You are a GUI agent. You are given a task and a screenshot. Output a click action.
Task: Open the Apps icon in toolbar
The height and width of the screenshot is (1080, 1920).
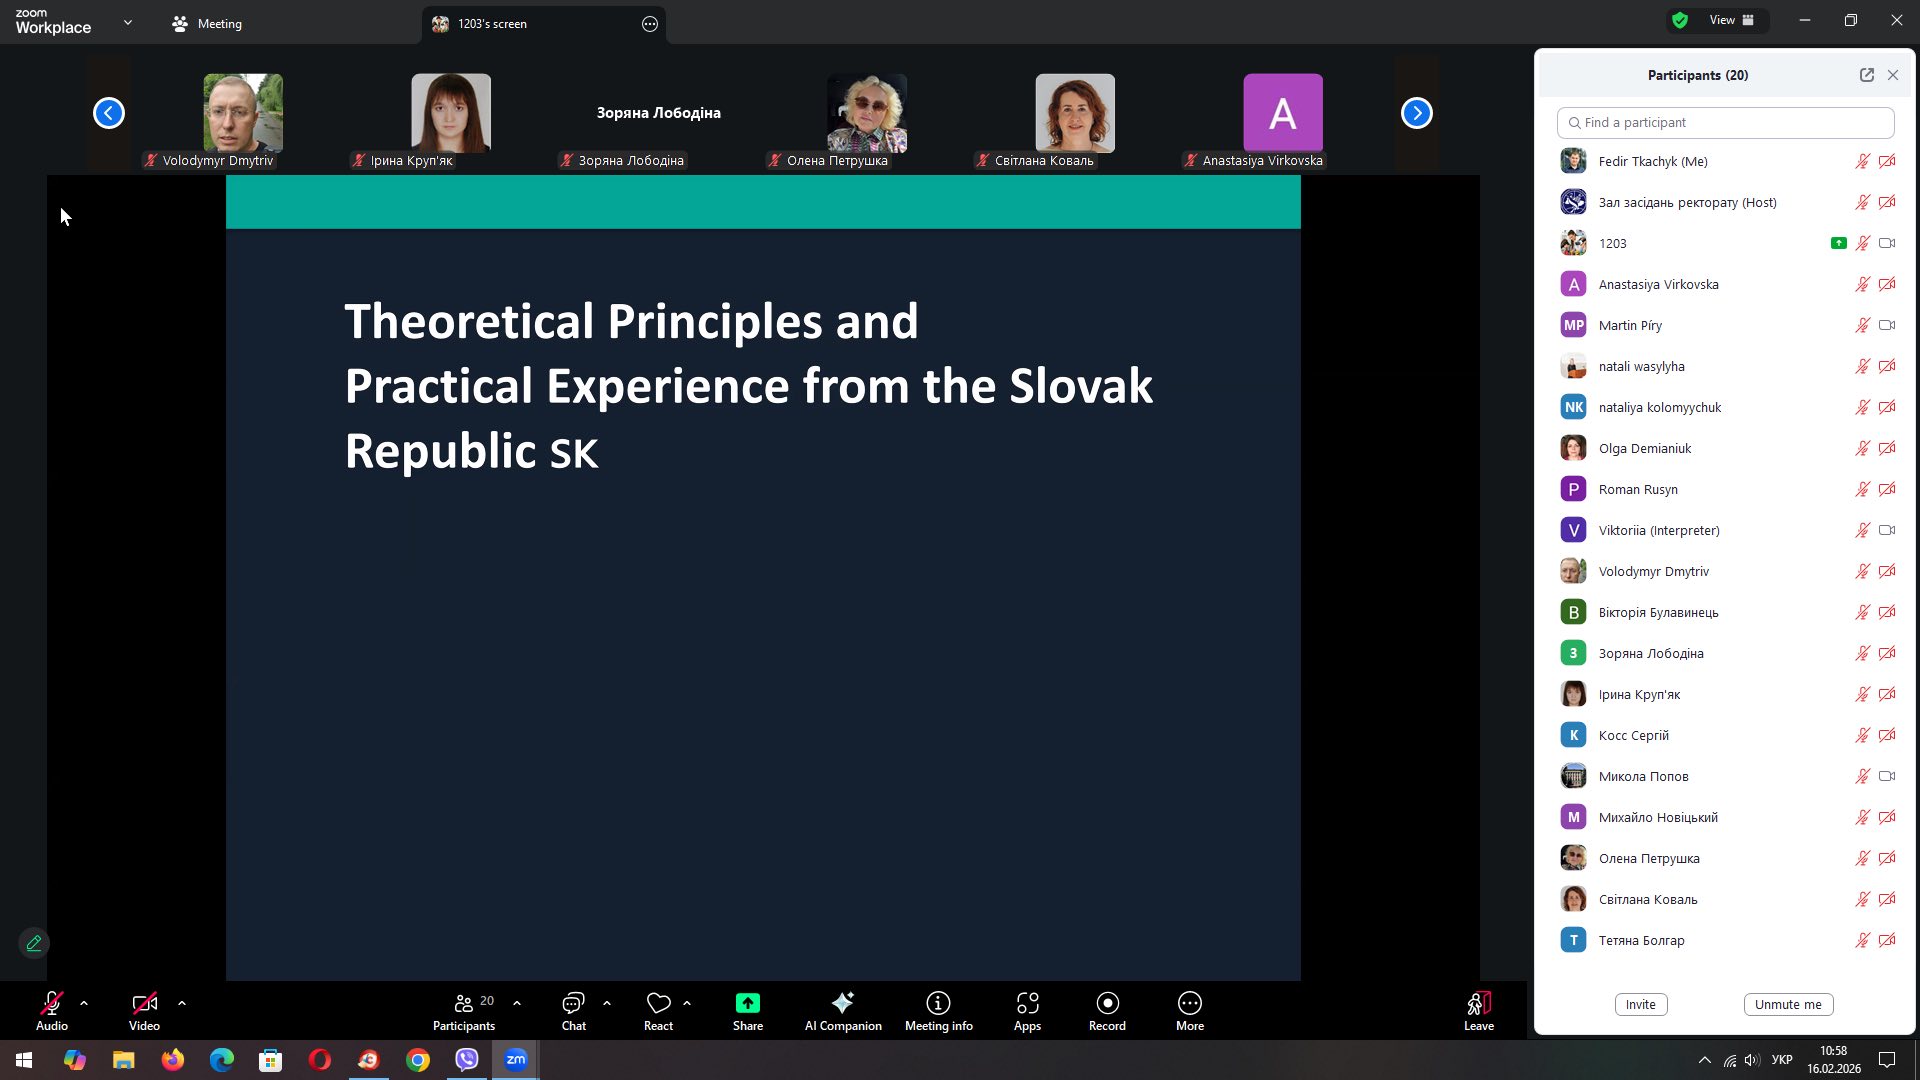pos(1027,1009)
